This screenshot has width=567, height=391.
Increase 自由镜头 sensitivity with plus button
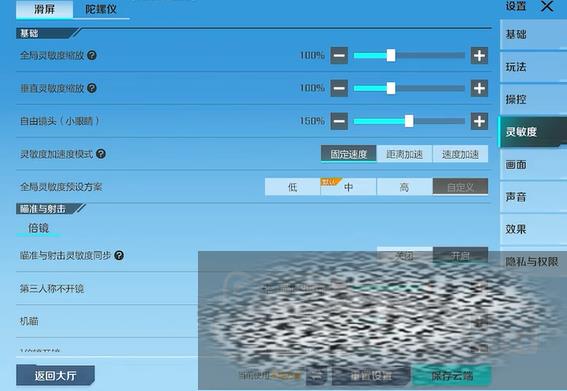point(479,121)
